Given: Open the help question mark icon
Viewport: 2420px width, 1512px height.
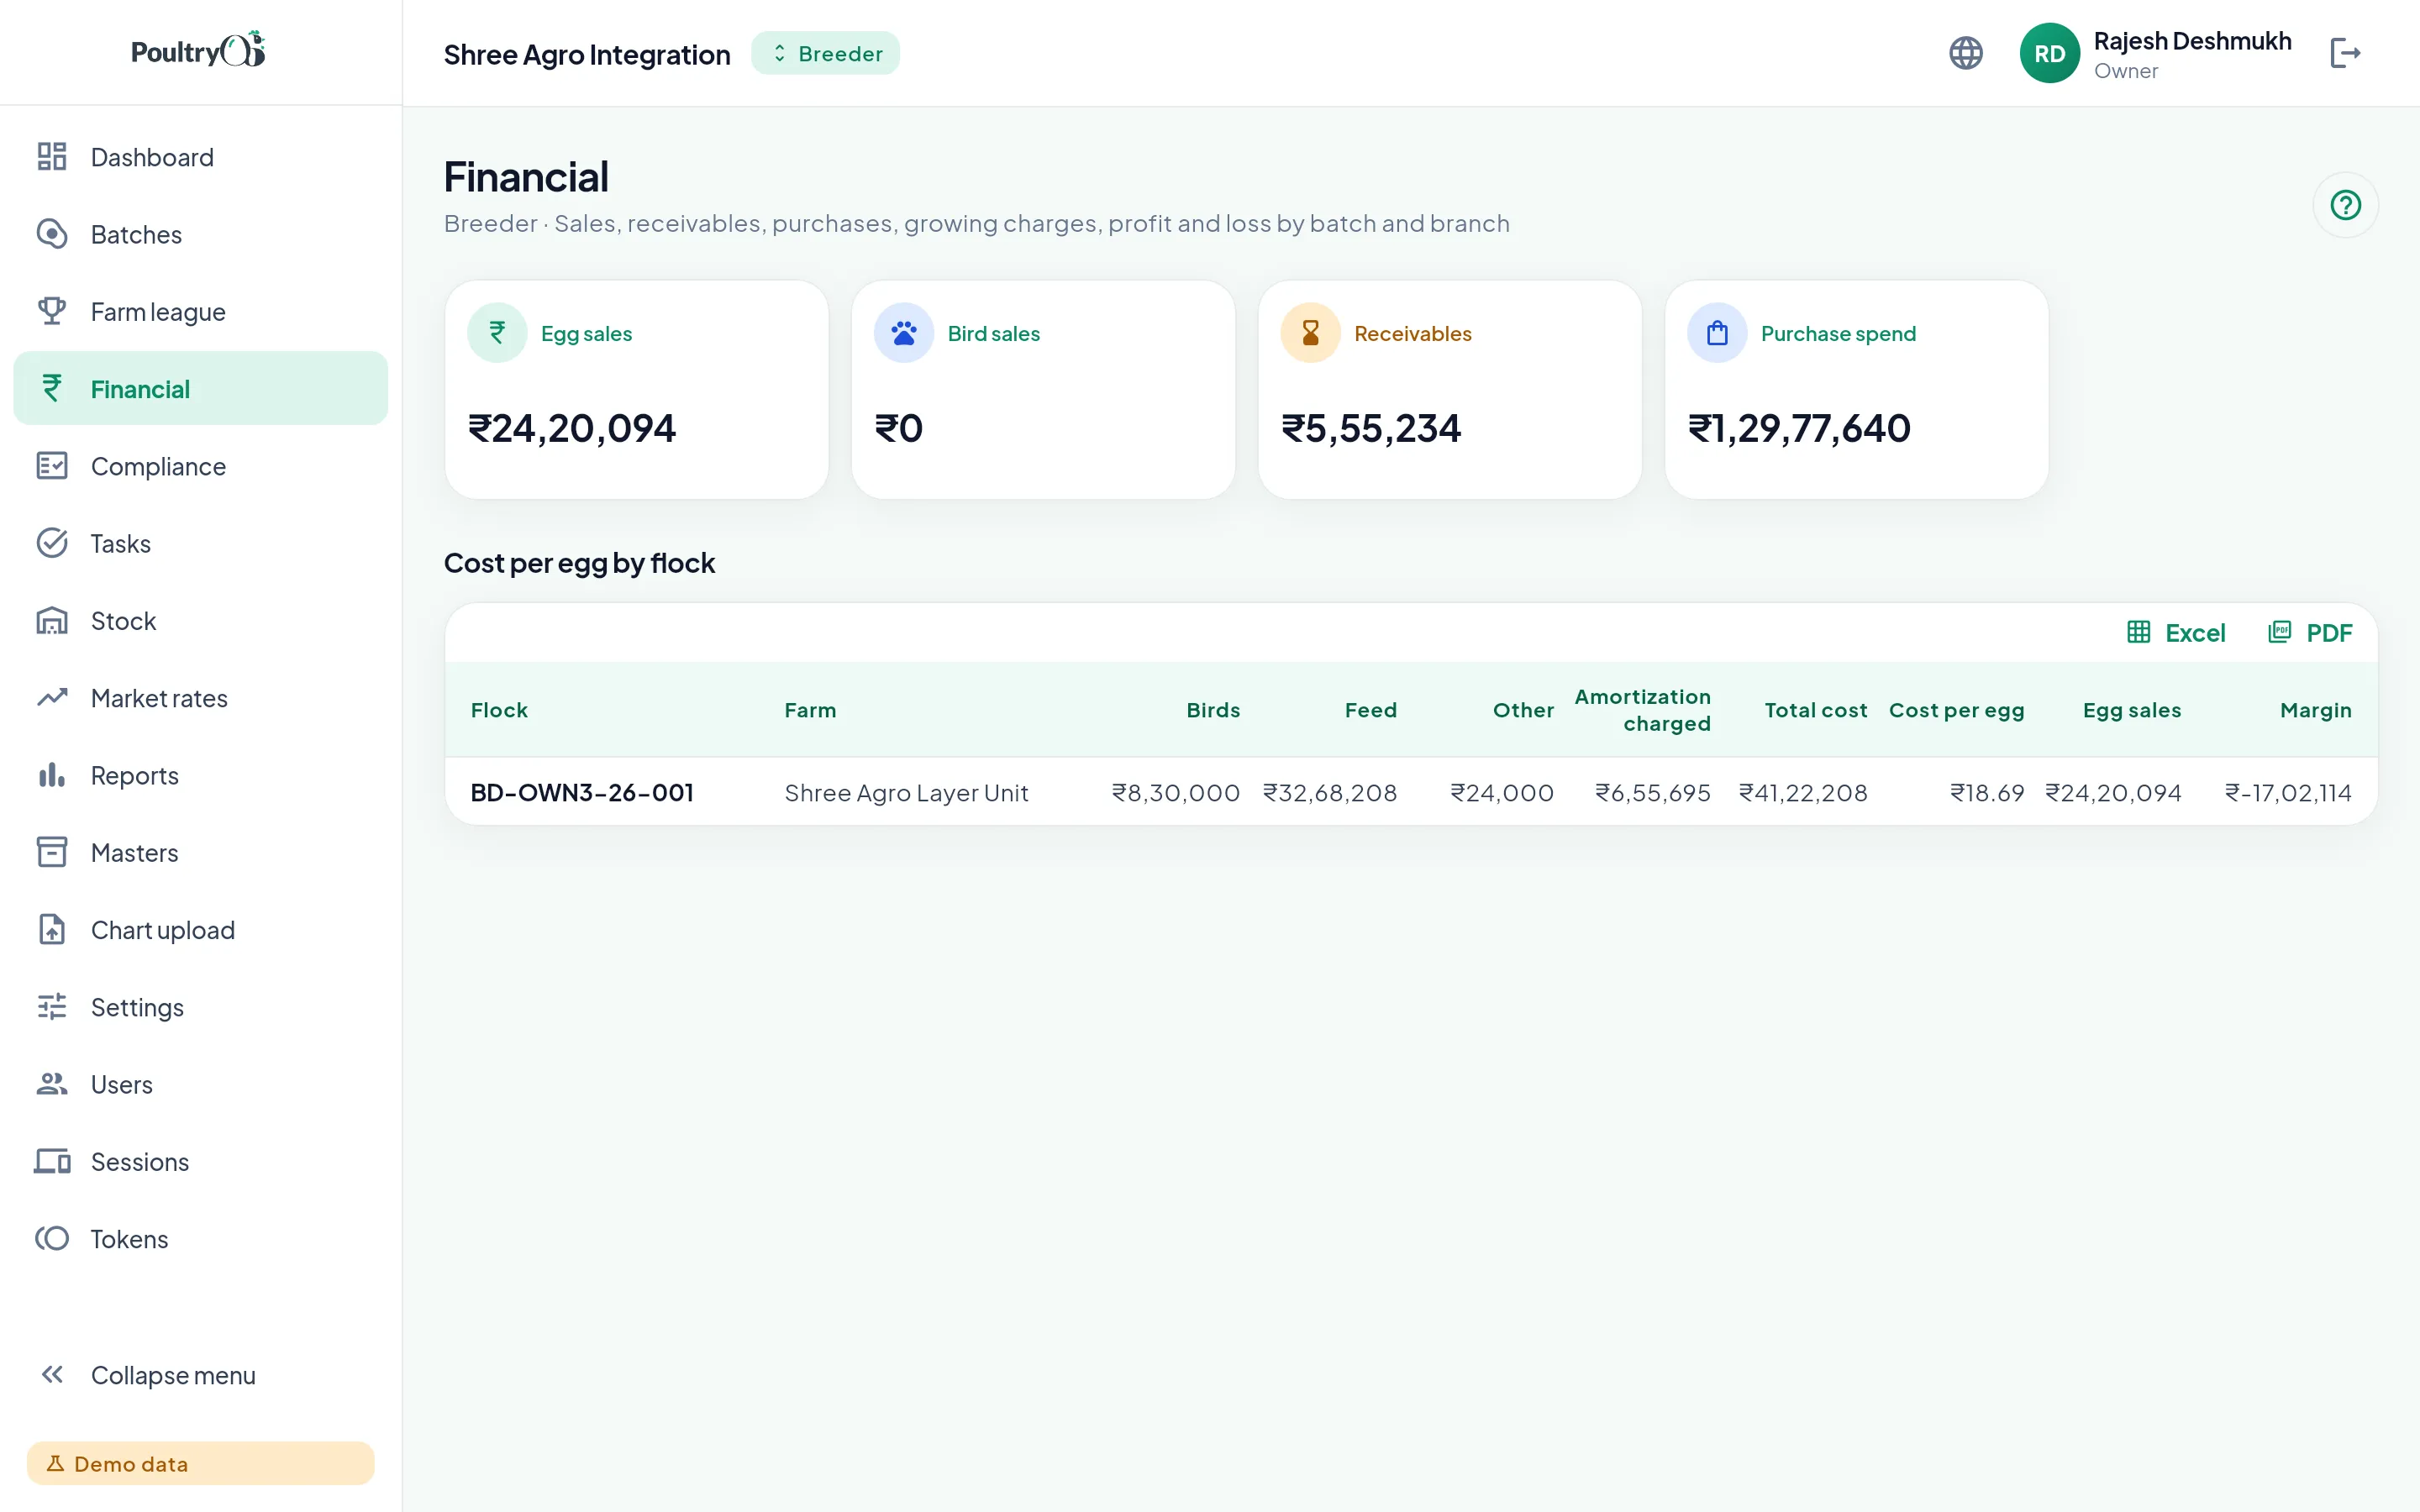Looking at the screenshot, I should click(x=2346, y=205).
